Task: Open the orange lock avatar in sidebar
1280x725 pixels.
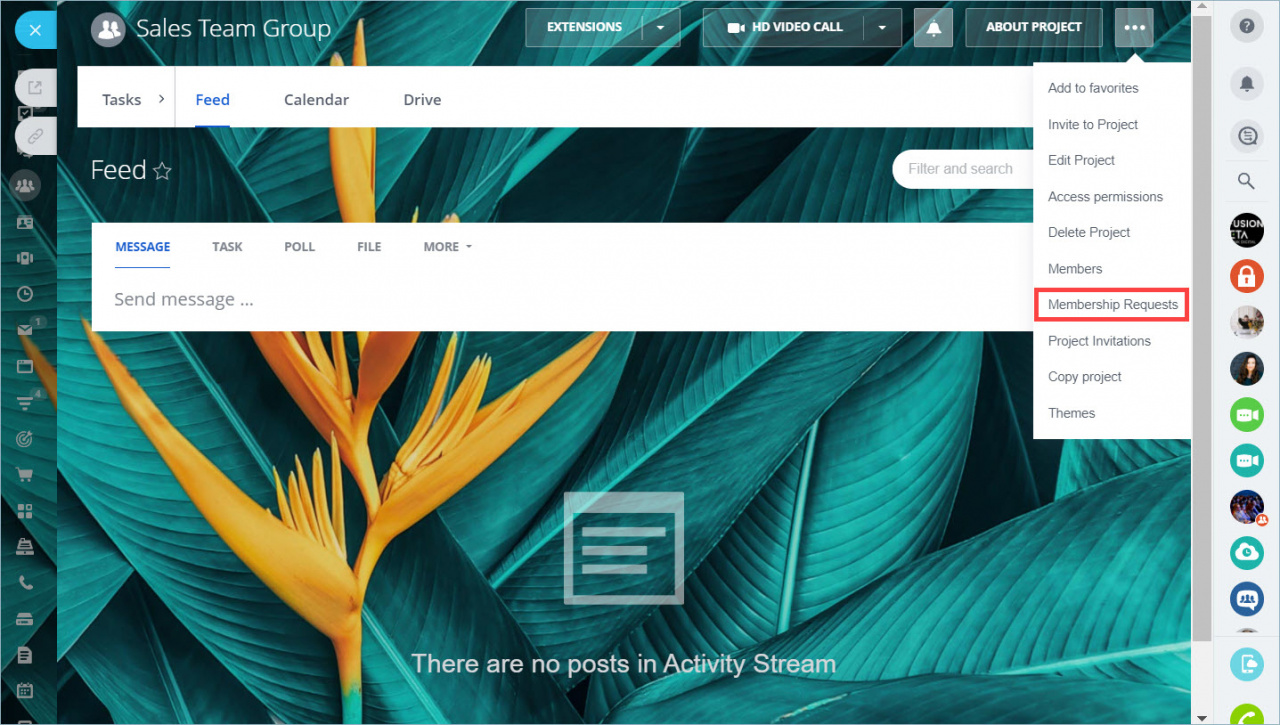Action: (x=1246, y=275)
